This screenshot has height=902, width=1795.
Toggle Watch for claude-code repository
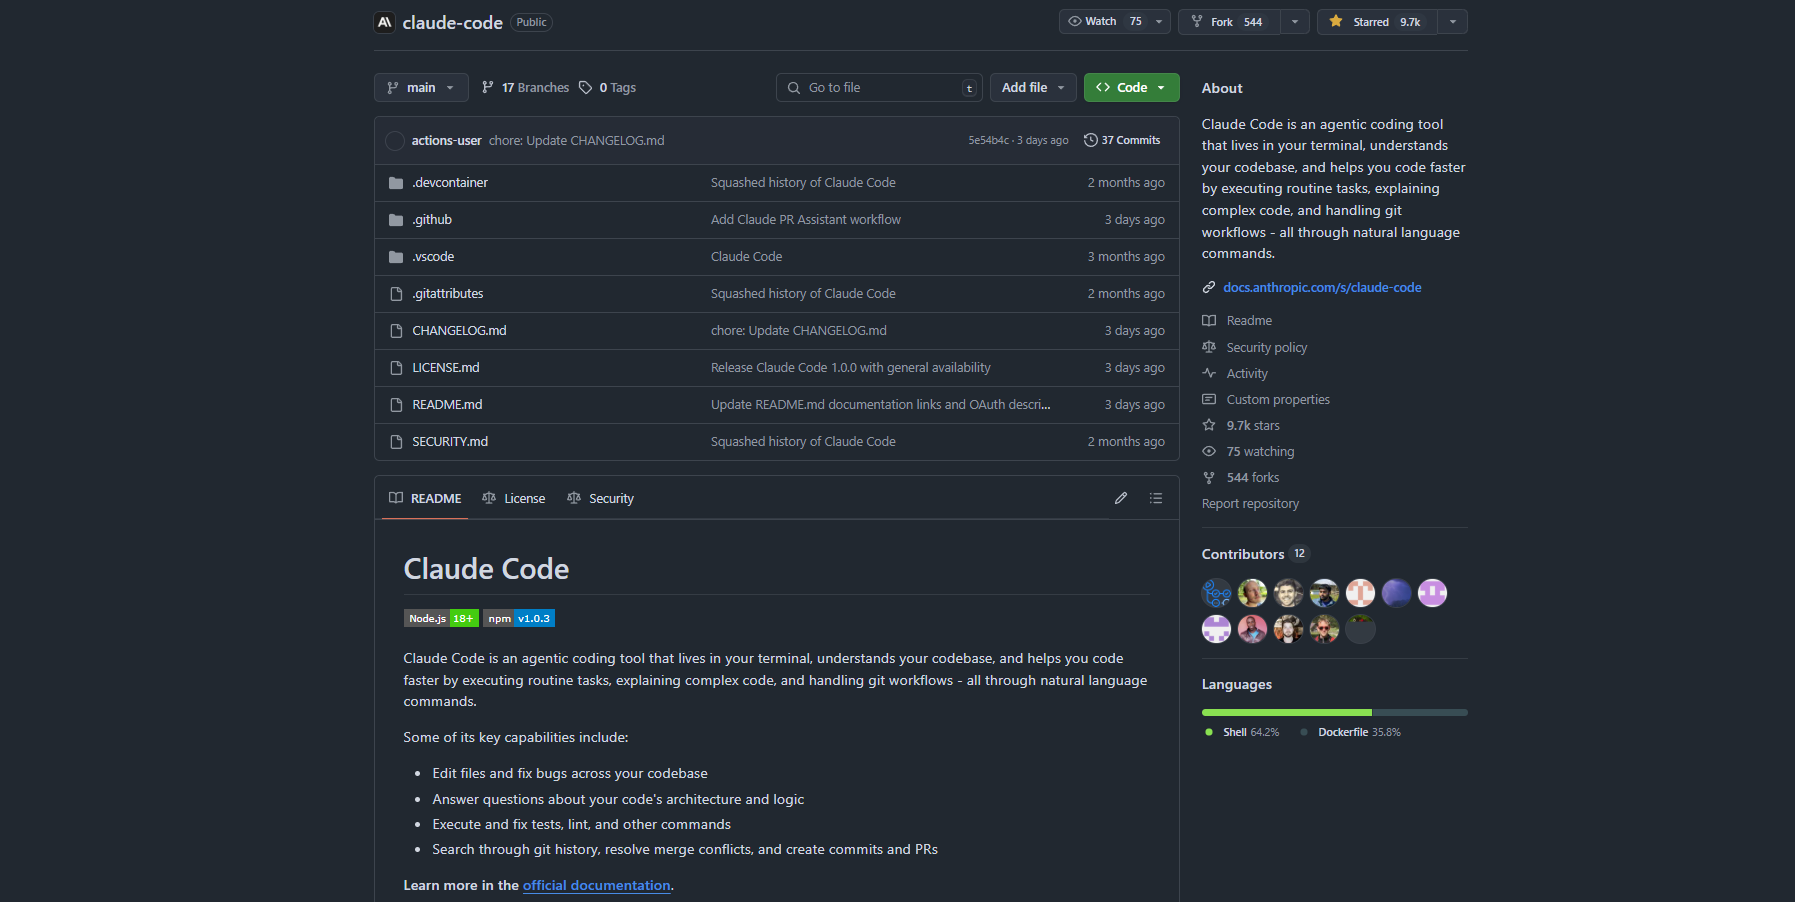(x=1105, y=22)
